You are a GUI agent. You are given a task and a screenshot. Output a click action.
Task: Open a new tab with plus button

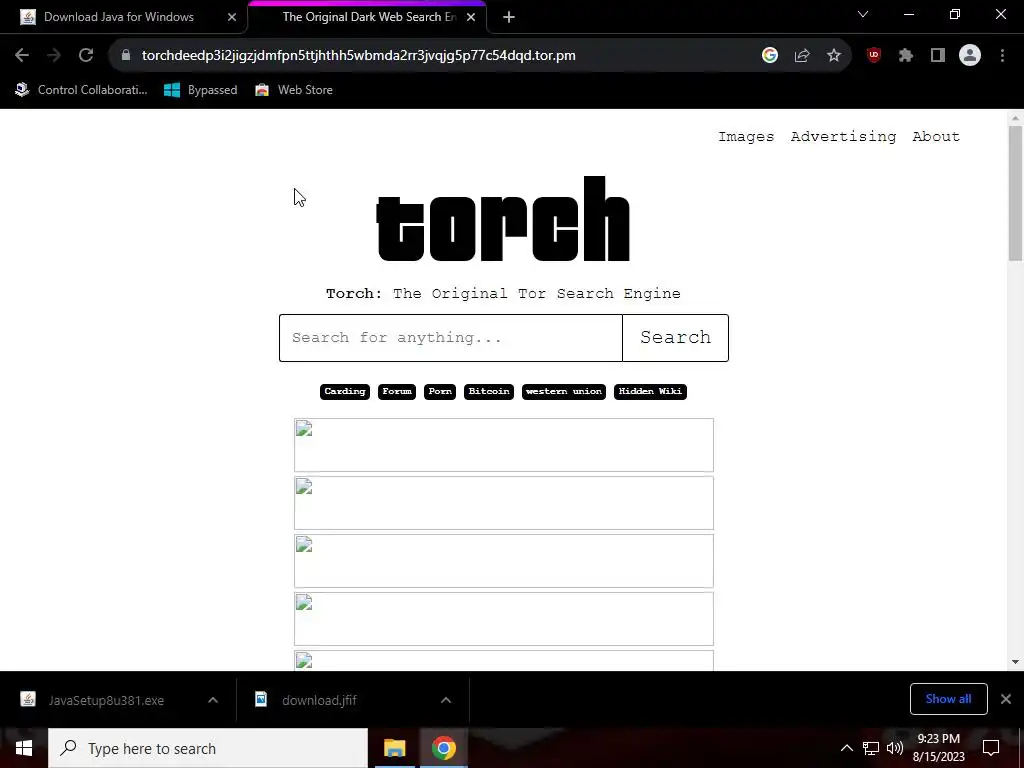pyautogui.click(x=509, y=18)
